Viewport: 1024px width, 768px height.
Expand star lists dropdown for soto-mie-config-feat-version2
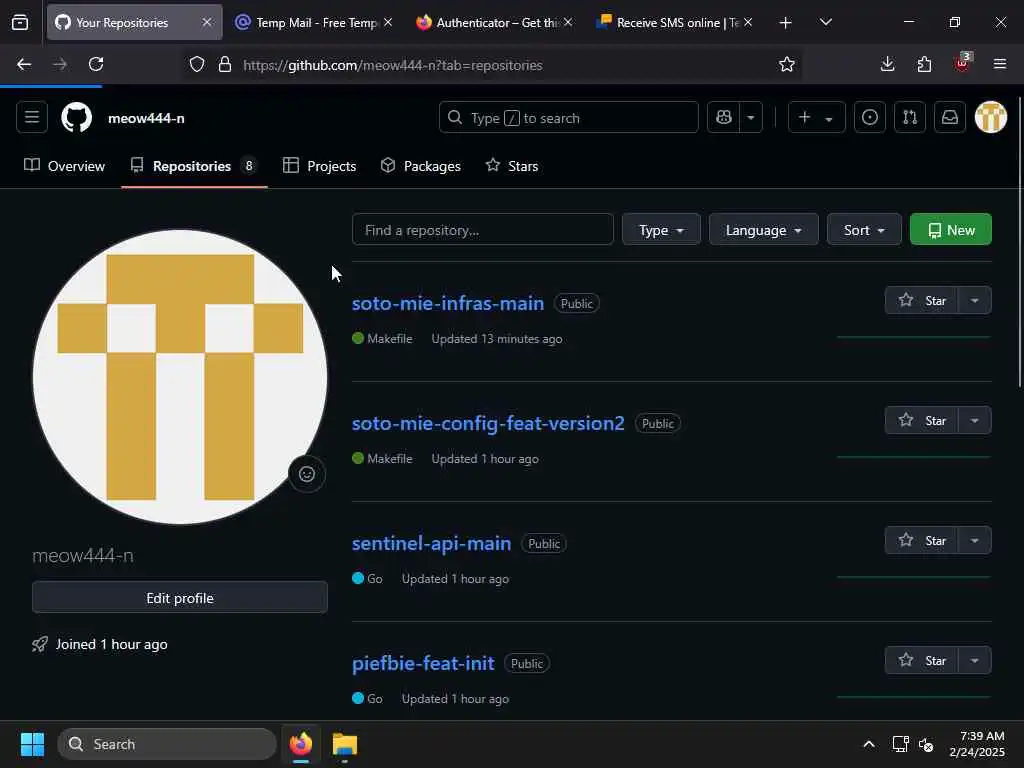point(975,421)
